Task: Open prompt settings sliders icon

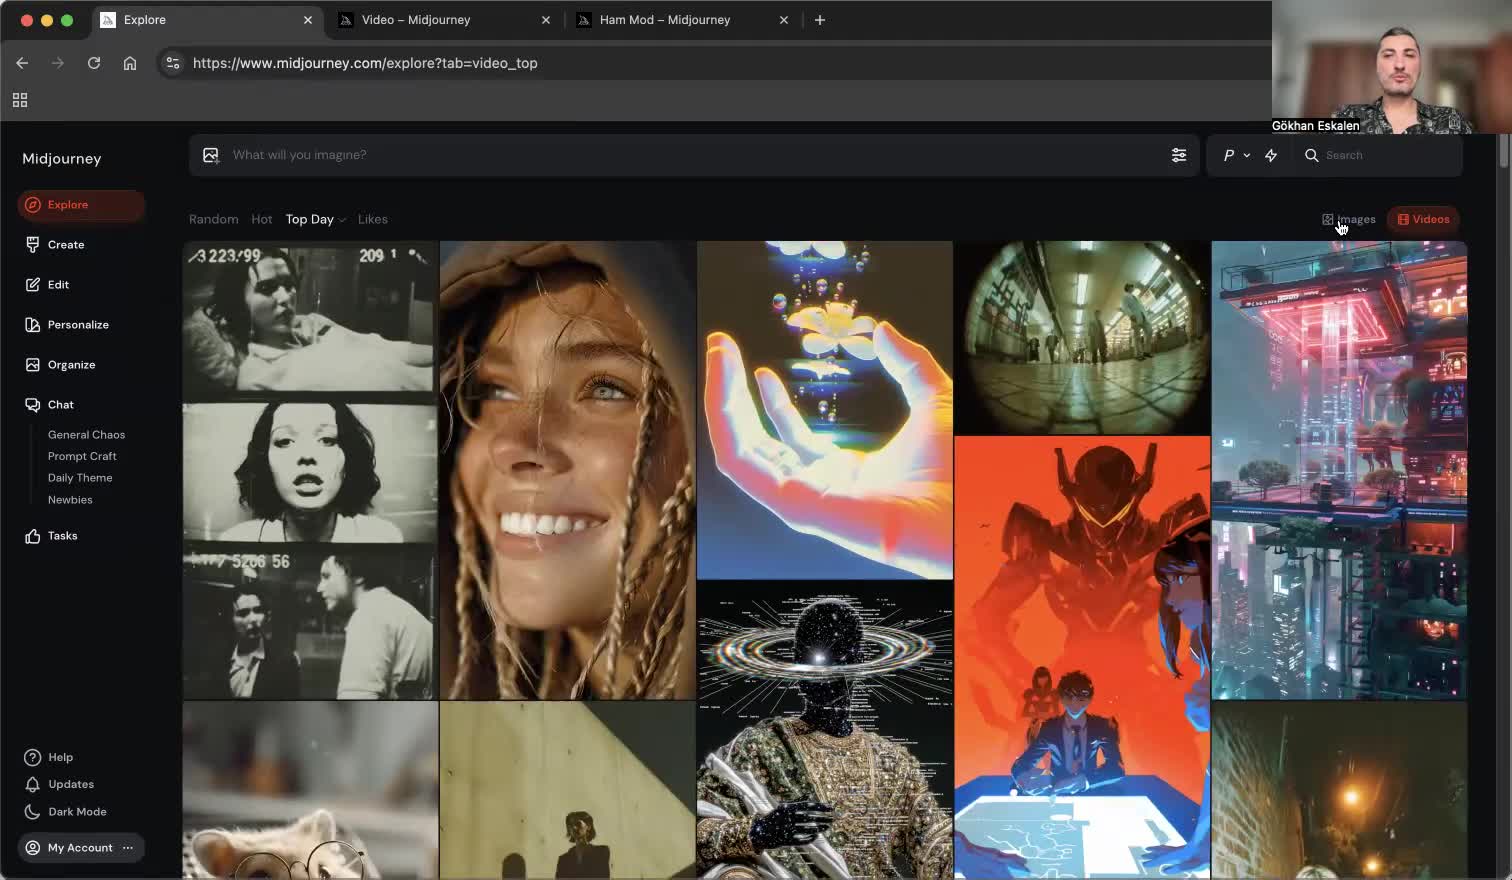Action: click(1179, 155)
